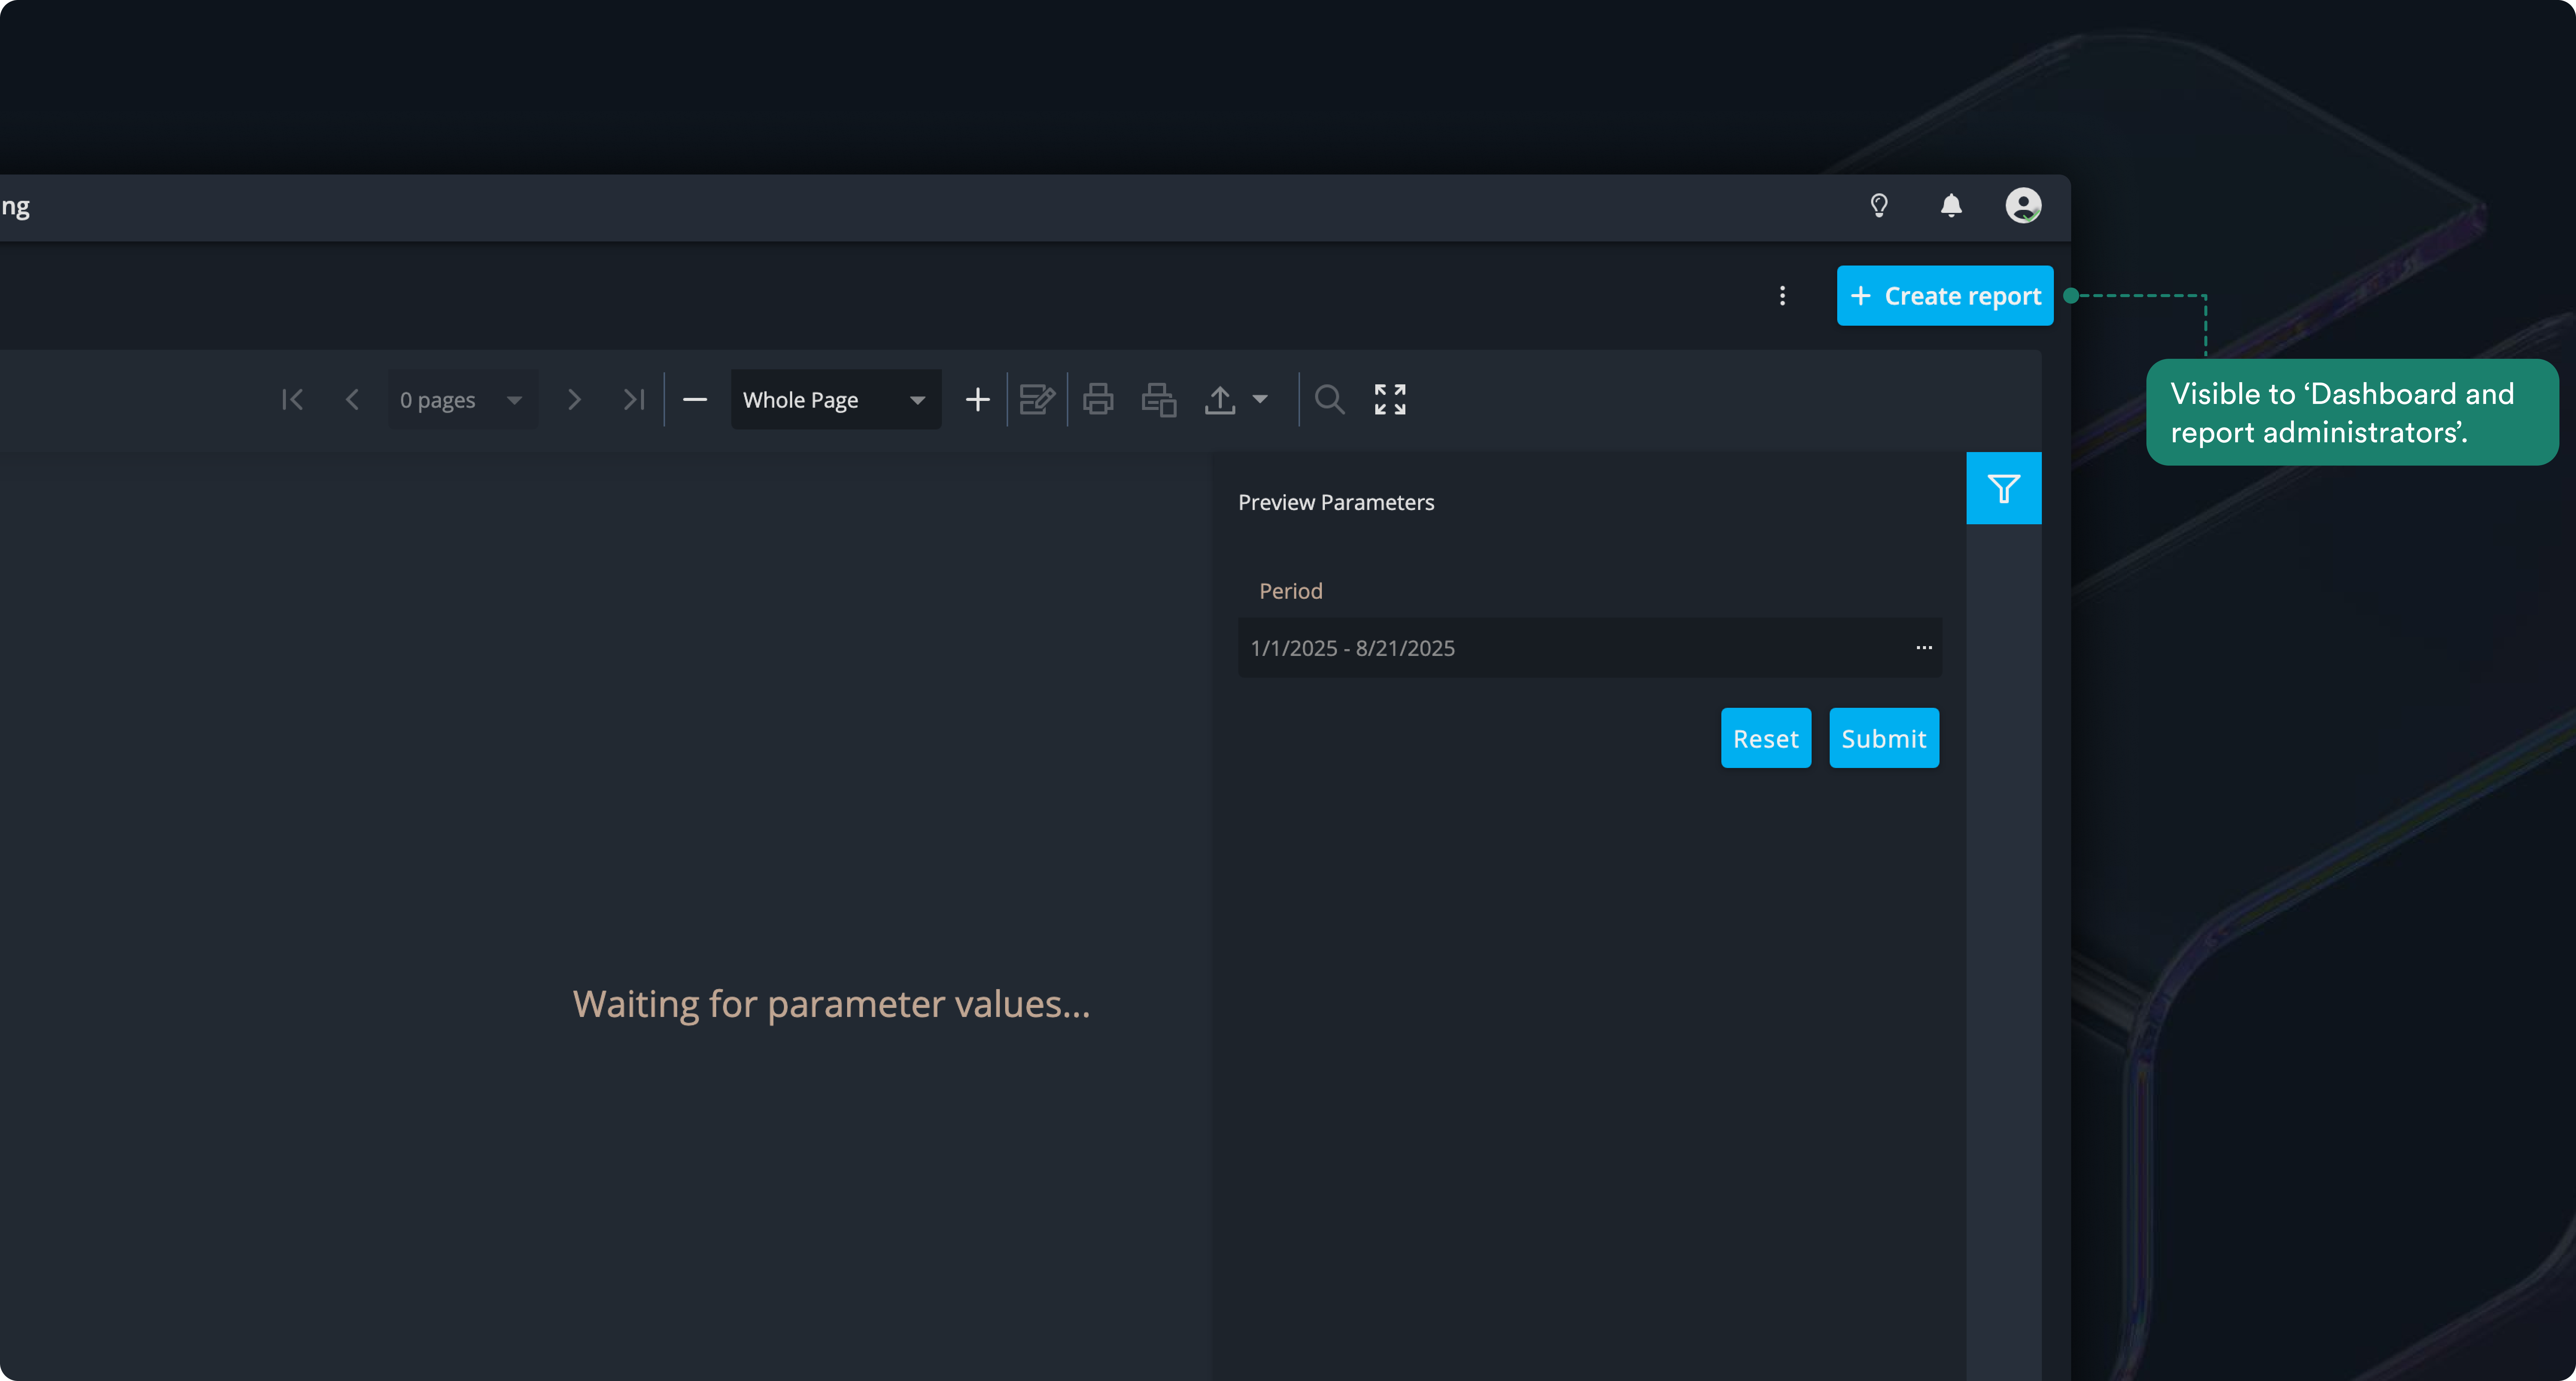Zoom out with minus button
Viewport: 2576px width, 1381px height.
695,400
